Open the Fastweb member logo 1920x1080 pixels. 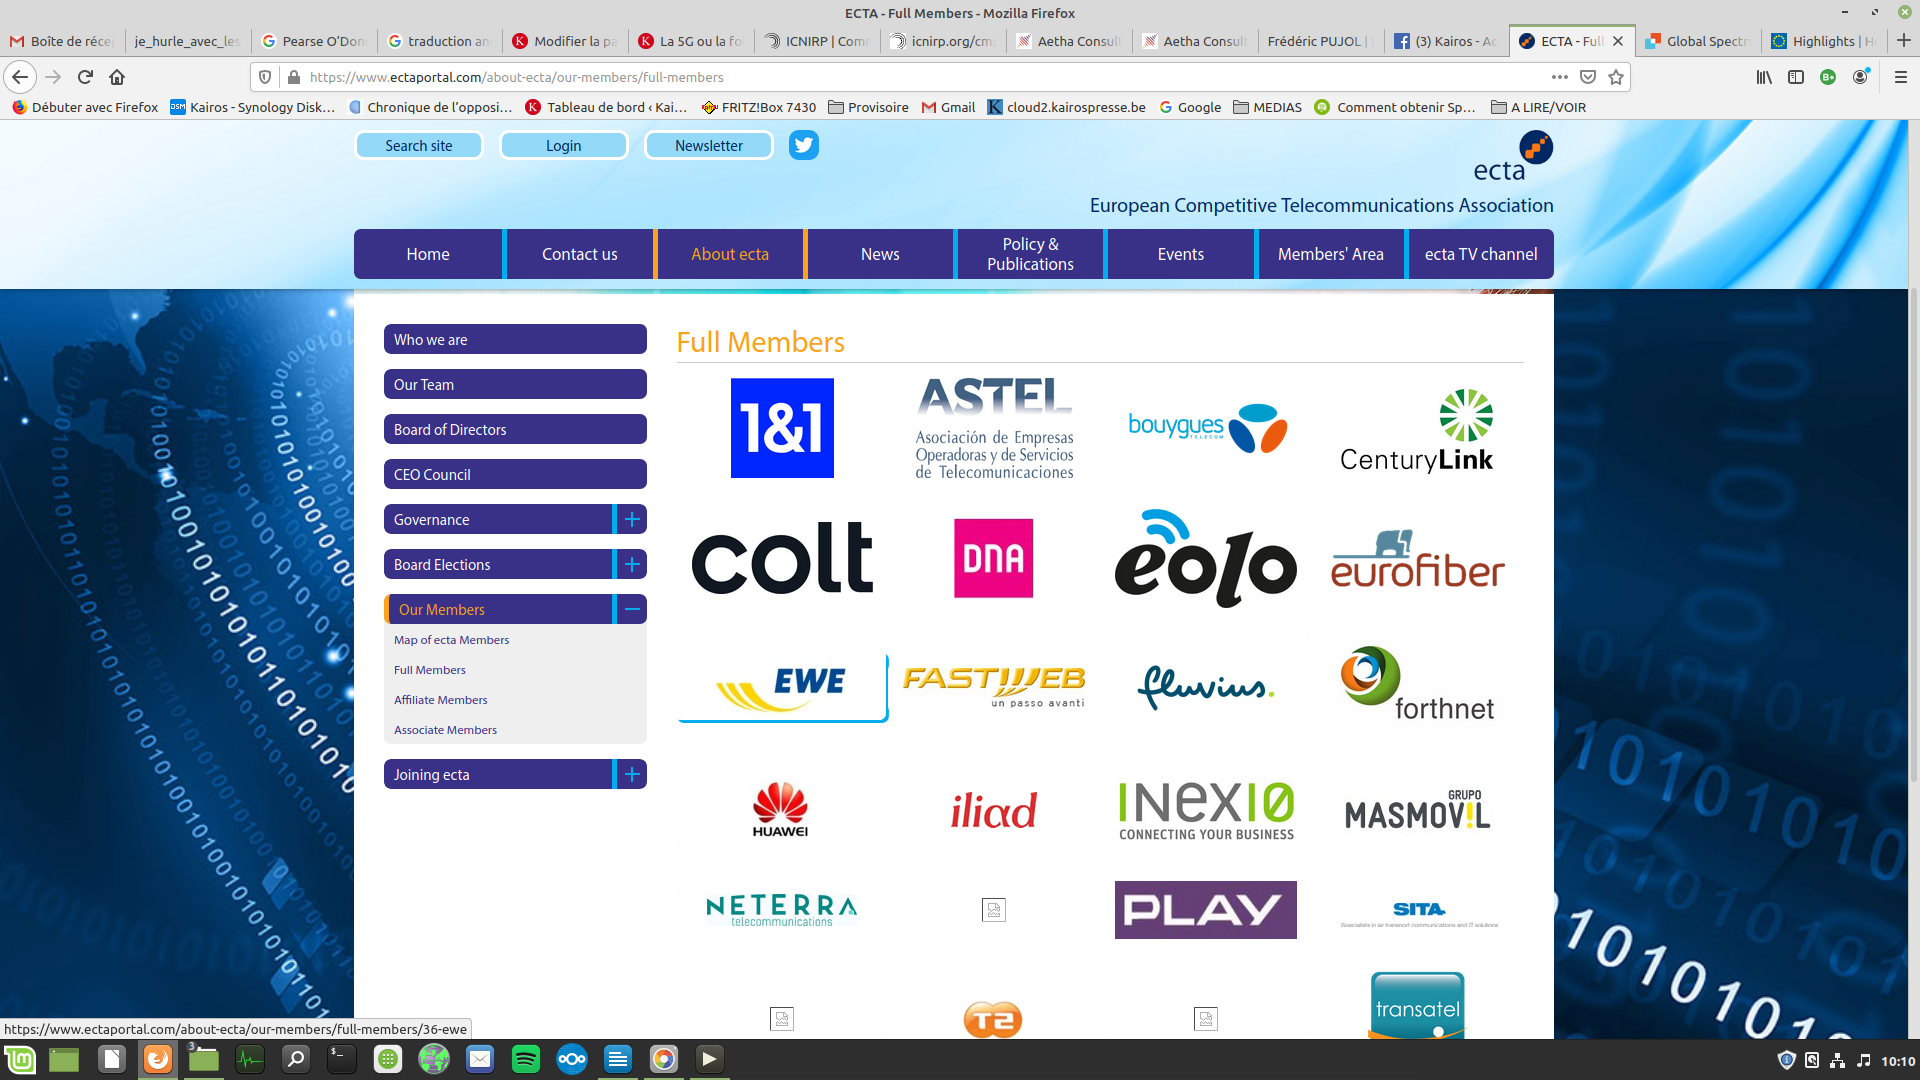coord(993,686)
